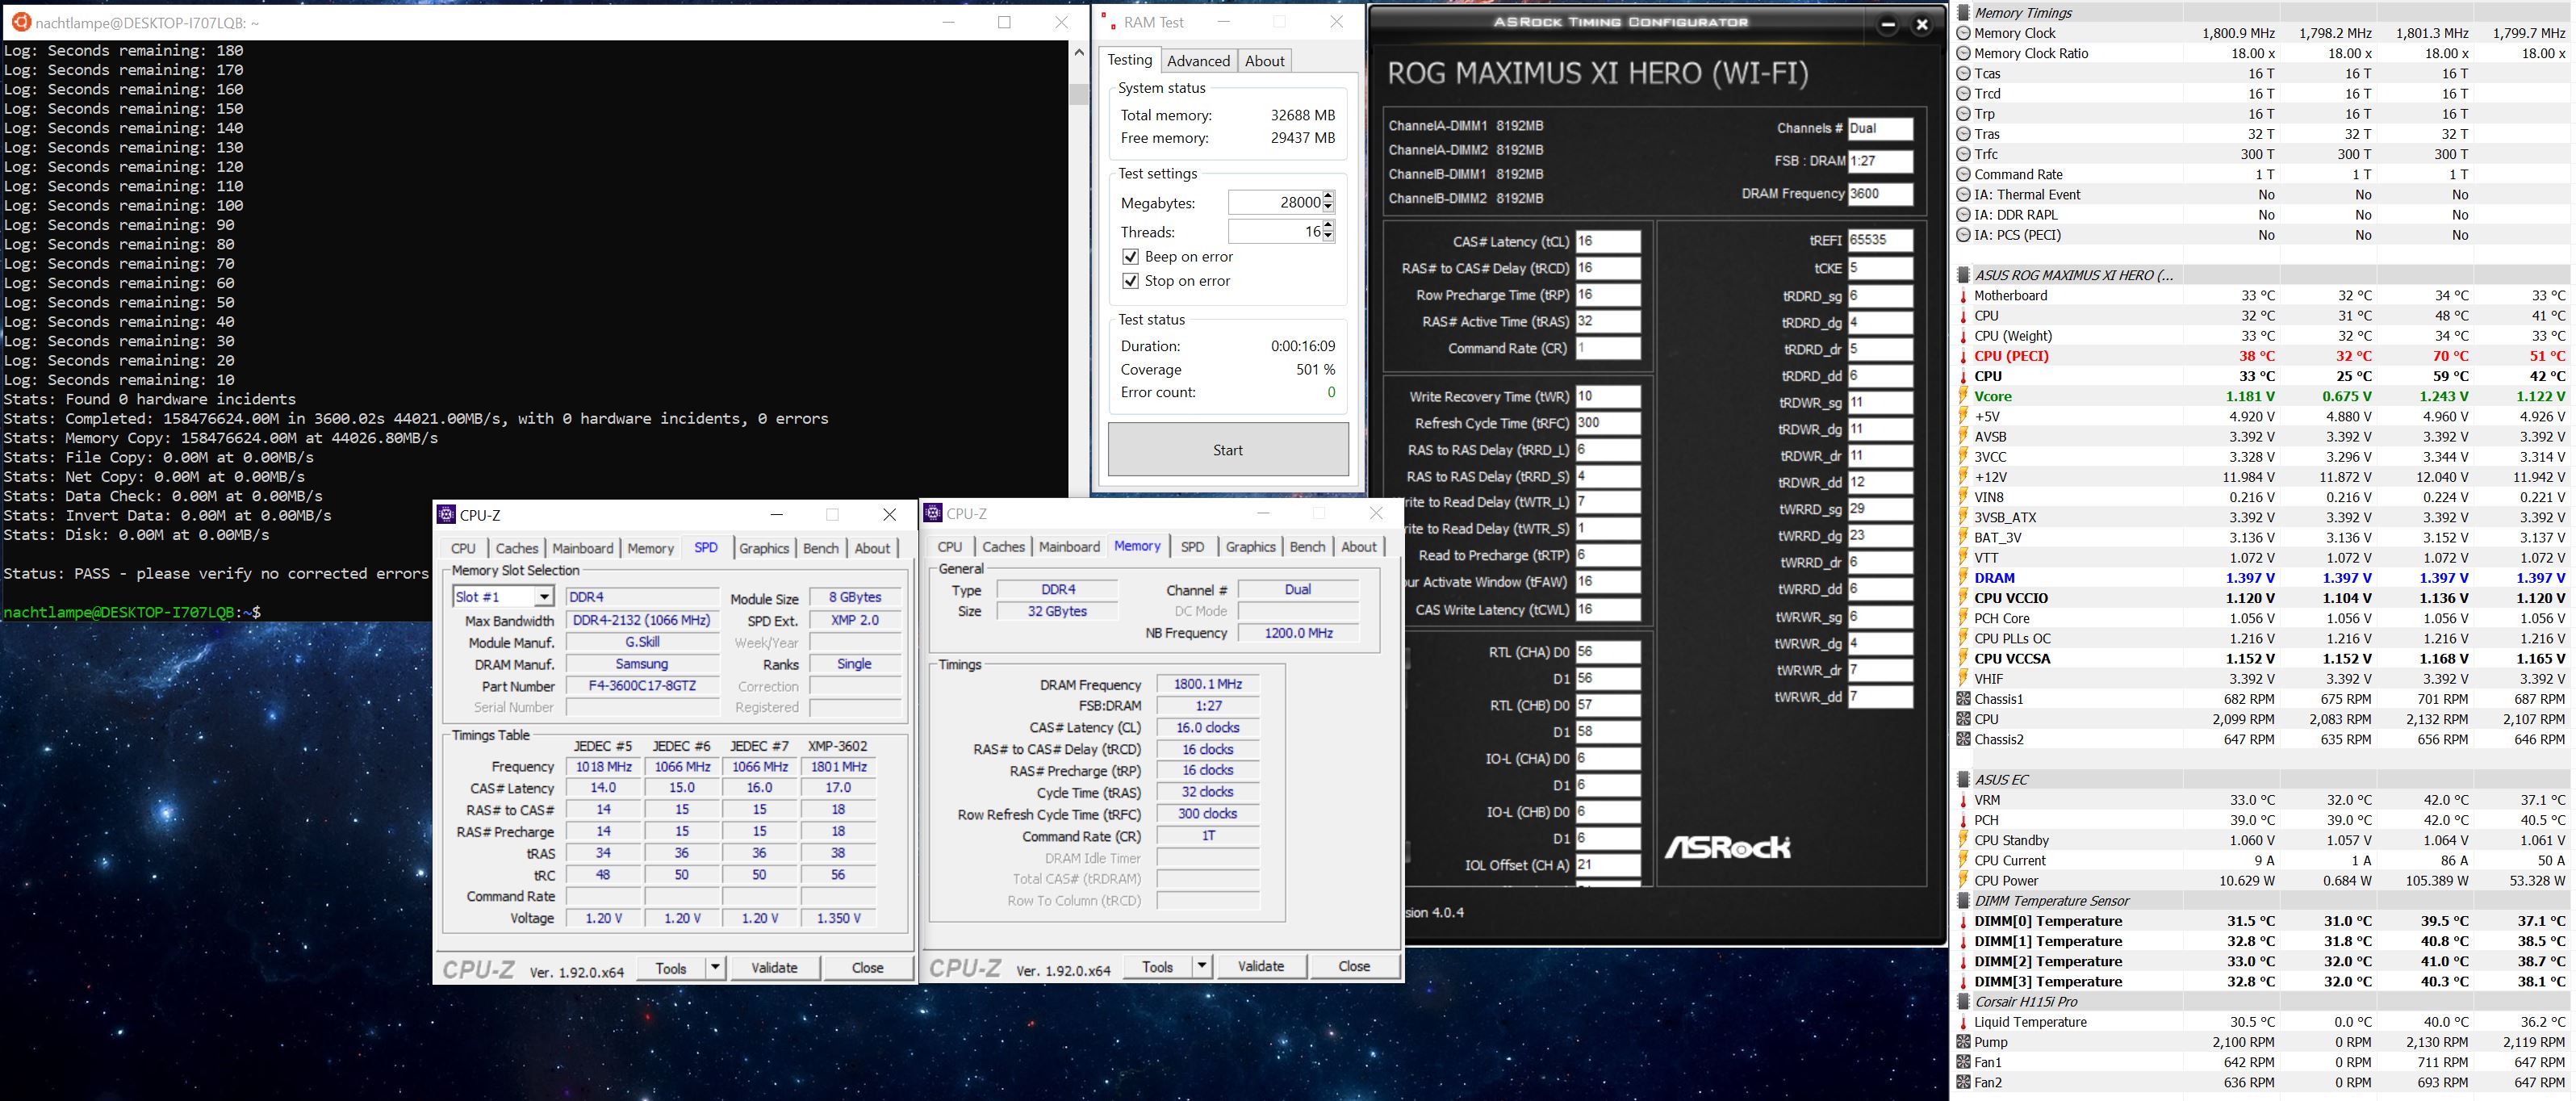The height and width of the screenshot is (1101, 2576).
Task: Close the ASRock Timing Configurator window
Action: coord(1921,26)
